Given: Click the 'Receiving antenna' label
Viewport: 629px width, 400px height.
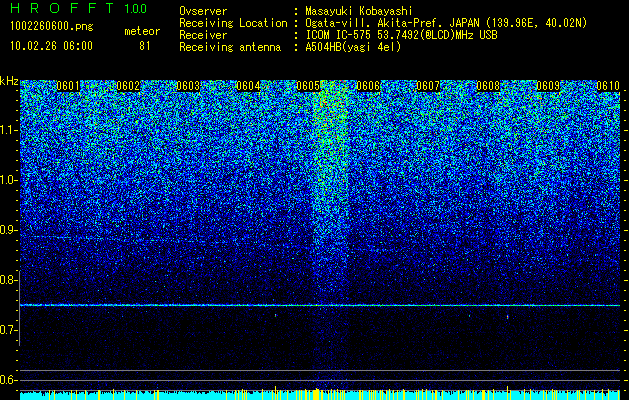Looking at the screenshot, I should [x=230, y=47].
